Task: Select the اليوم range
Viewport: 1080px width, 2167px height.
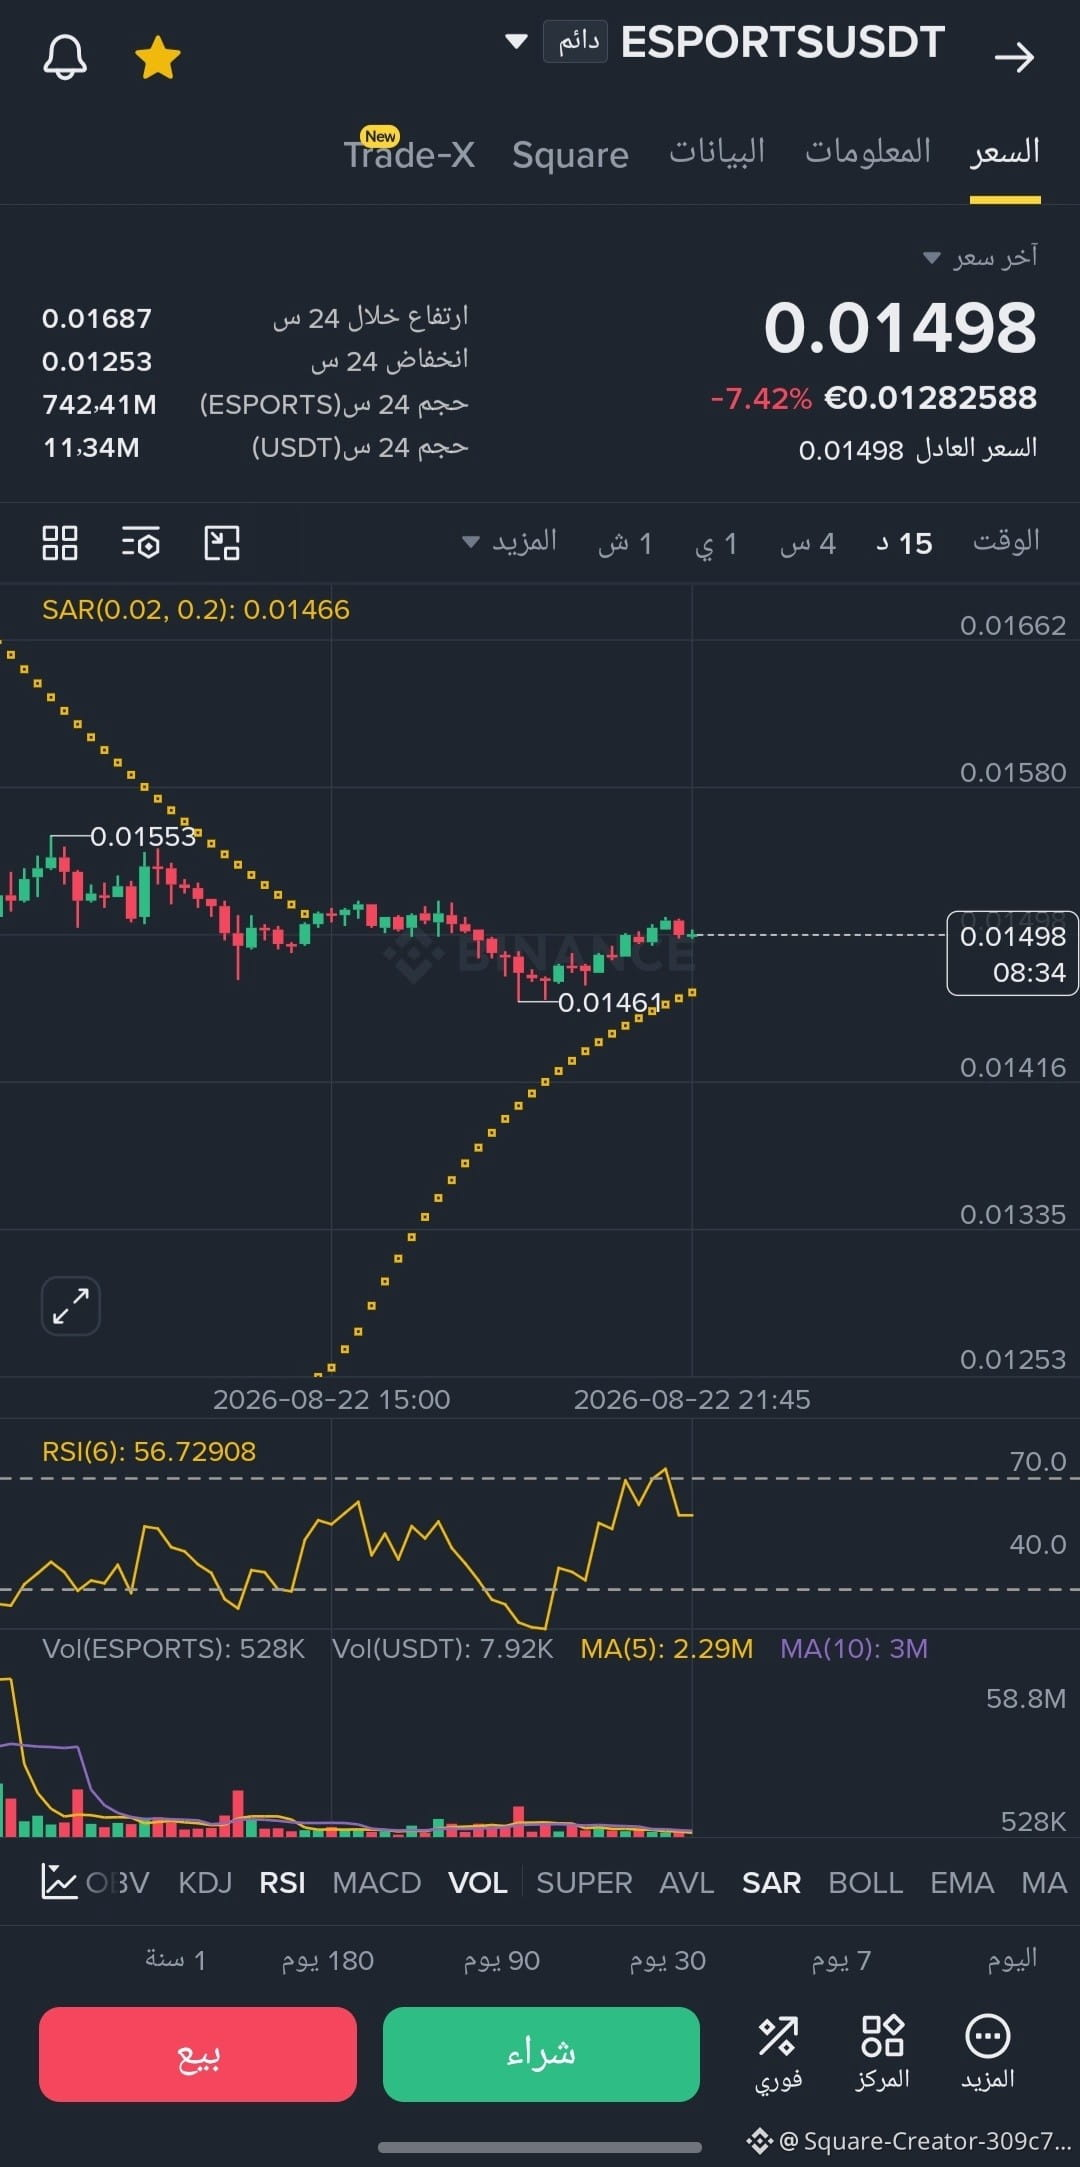Action: tap(1012, 1959)
